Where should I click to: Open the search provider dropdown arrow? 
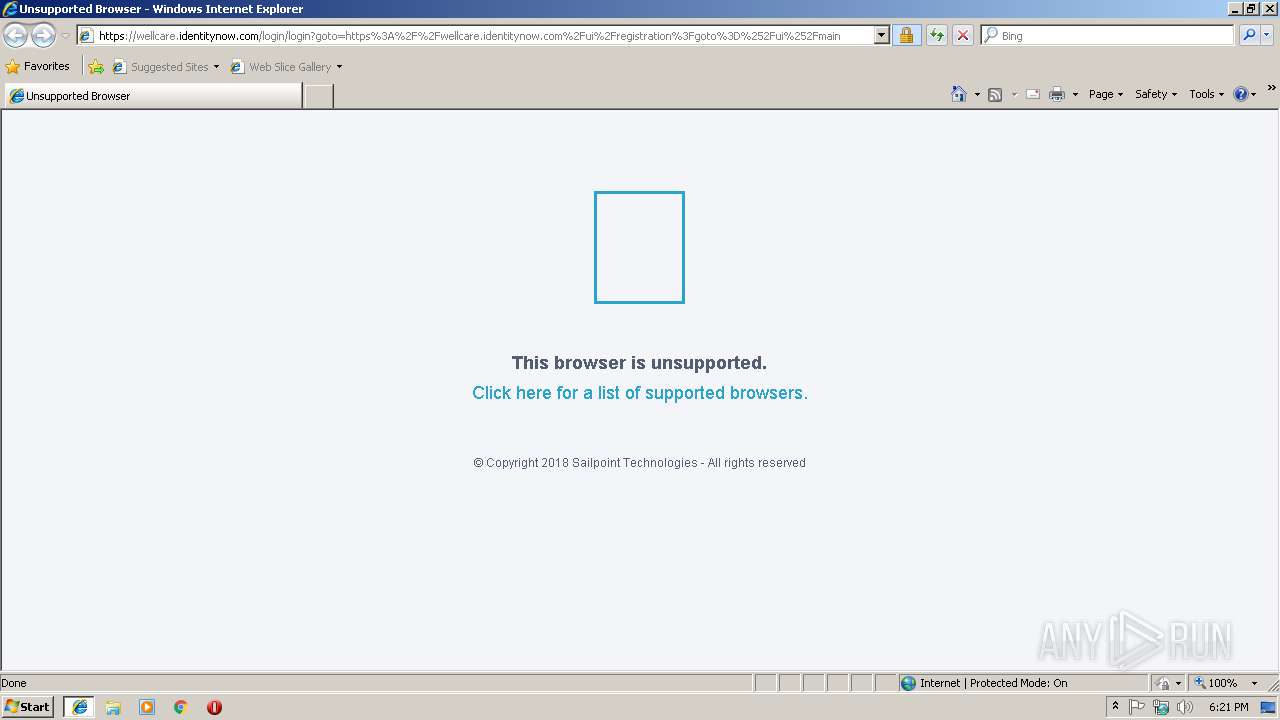(1266, 35)
